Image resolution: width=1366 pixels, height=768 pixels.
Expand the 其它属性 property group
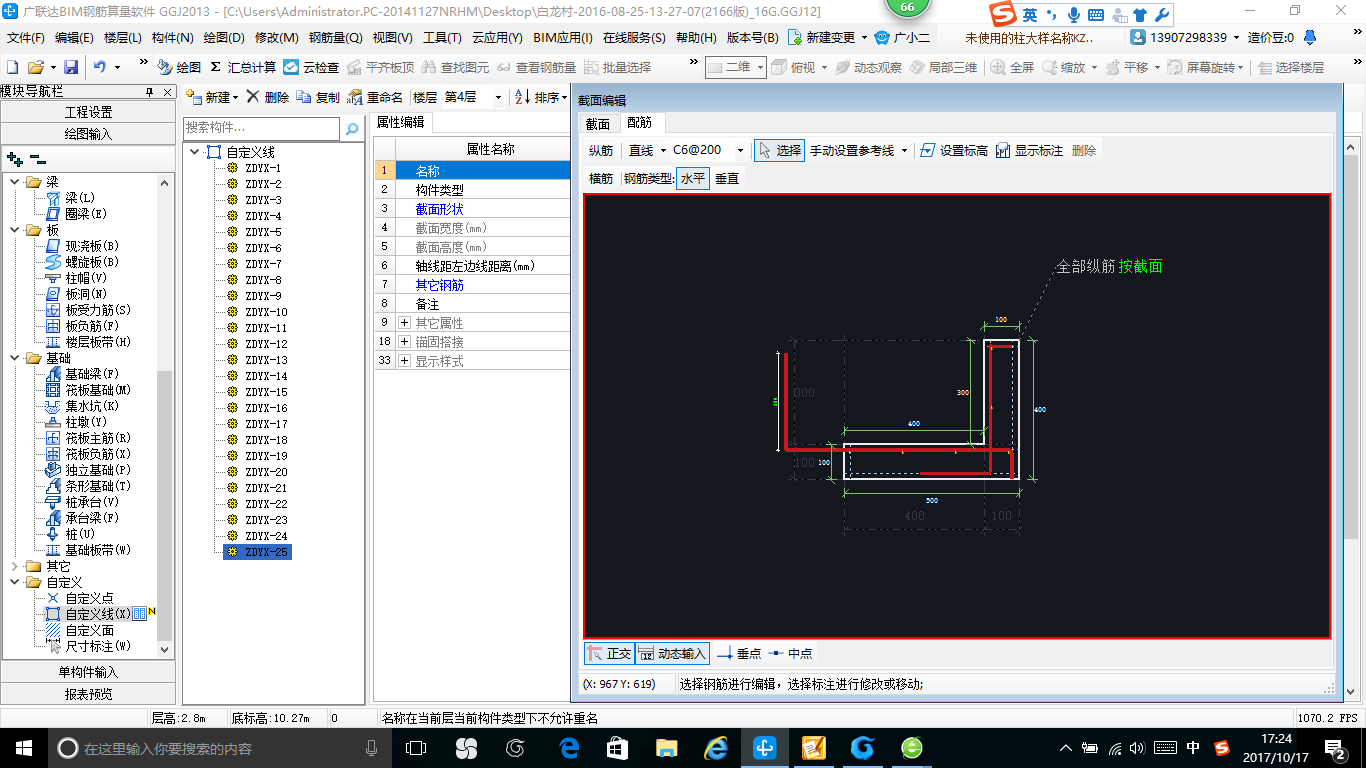[x=405, y=323]
